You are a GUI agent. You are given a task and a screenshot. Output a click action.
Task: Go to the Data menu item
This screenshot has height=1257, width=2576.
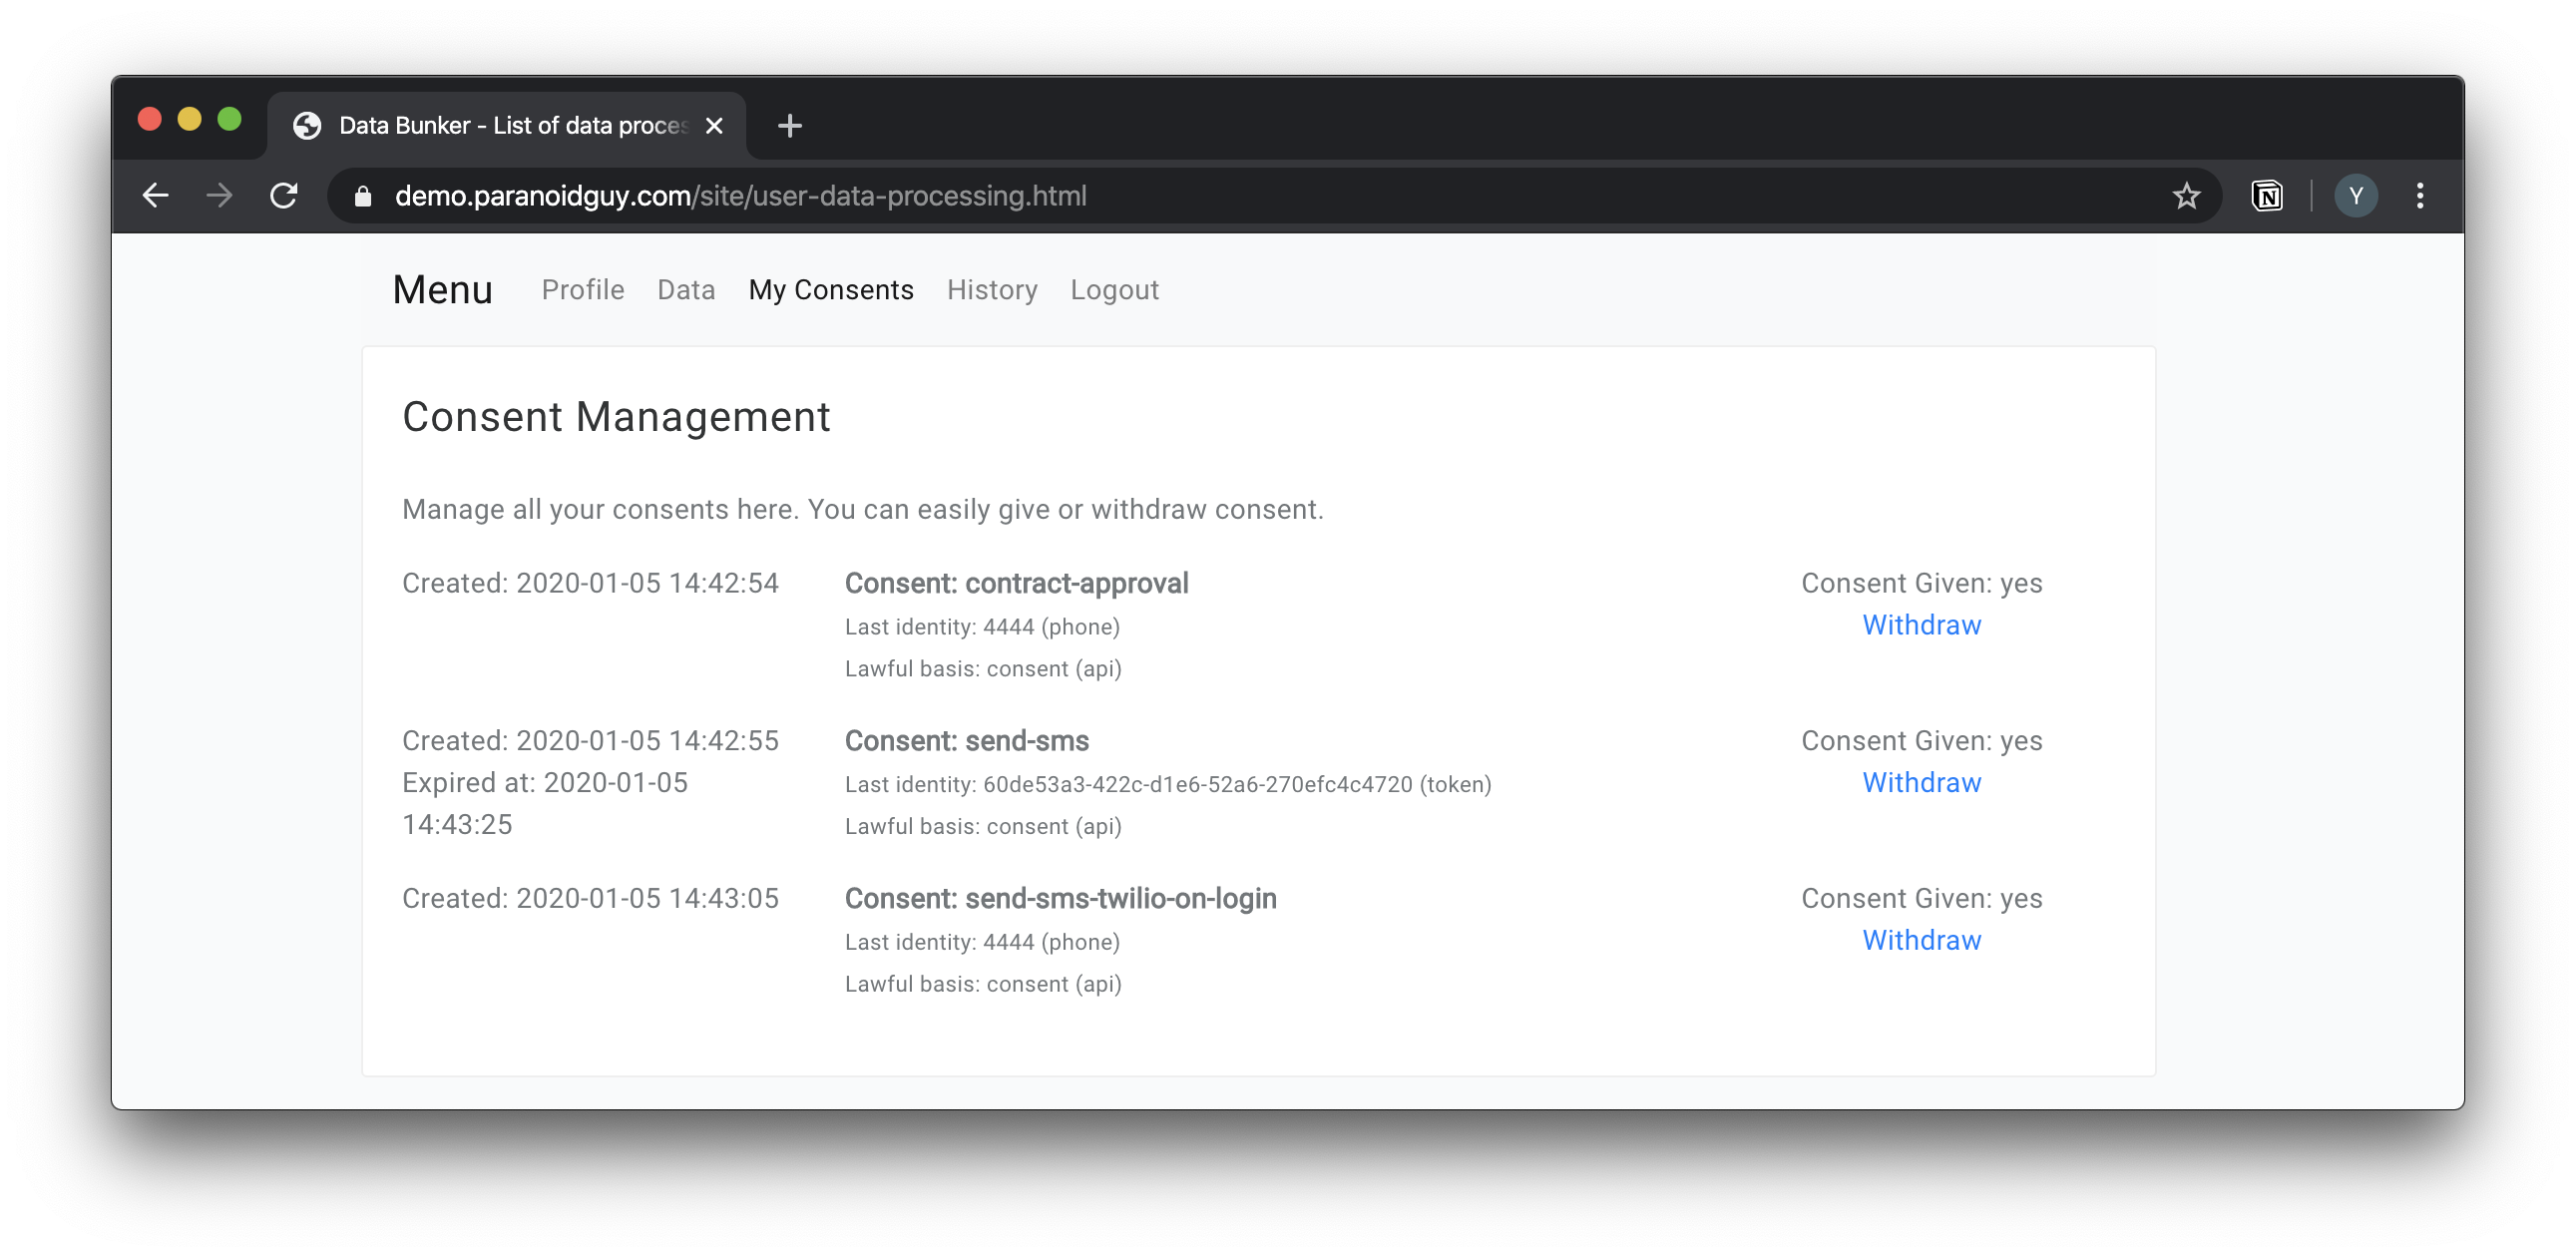(x=686, y=290)
